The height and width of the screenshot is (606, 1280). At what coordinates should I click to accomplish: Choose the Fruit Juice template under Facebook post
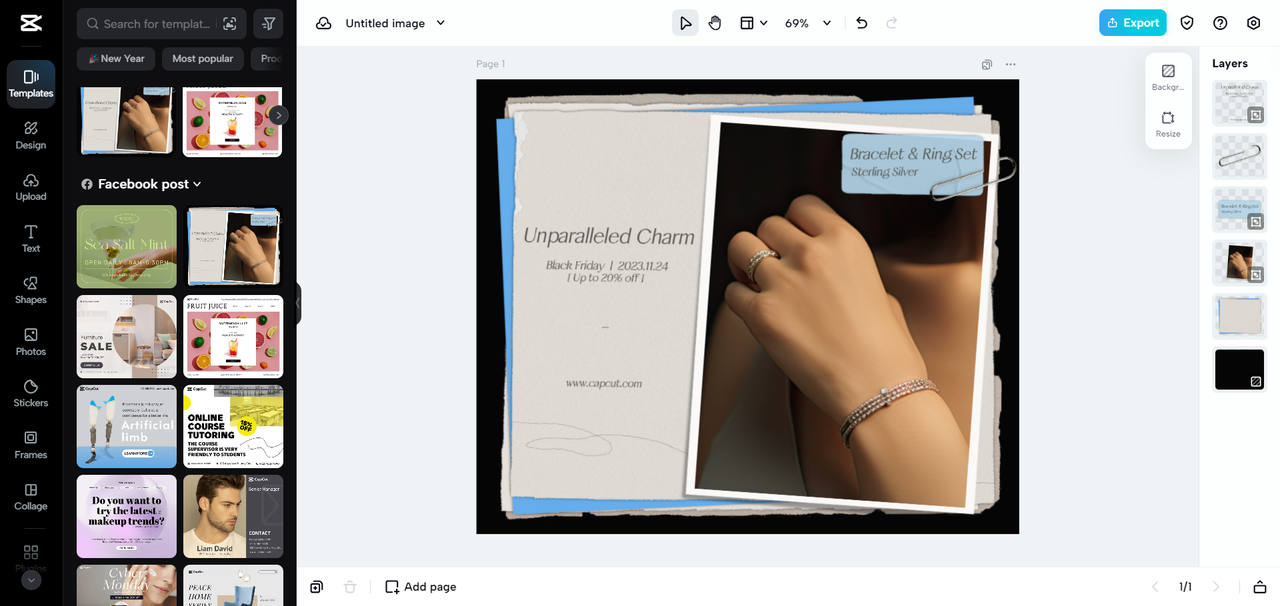pos(233,337)
